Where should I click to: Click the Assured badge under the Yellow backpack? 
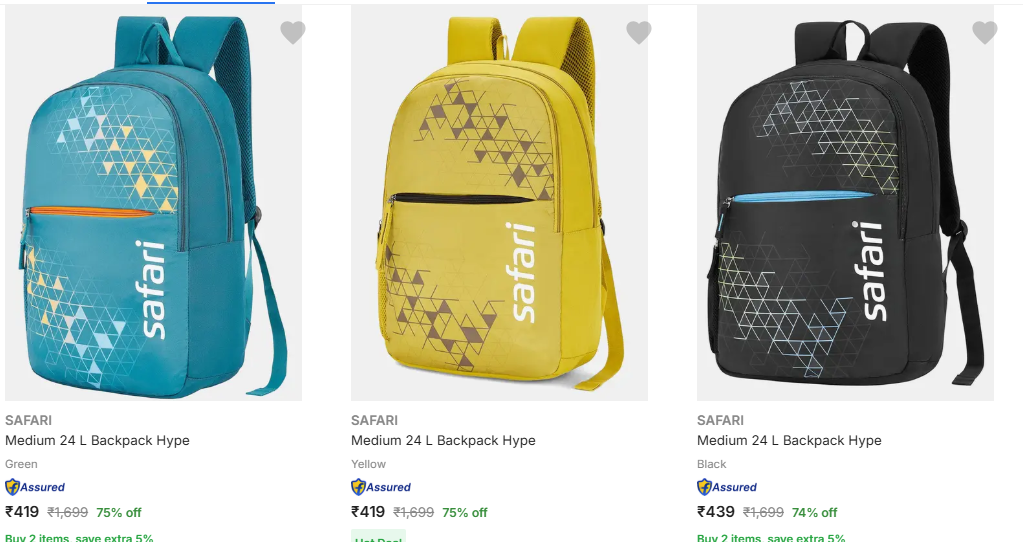381,487
